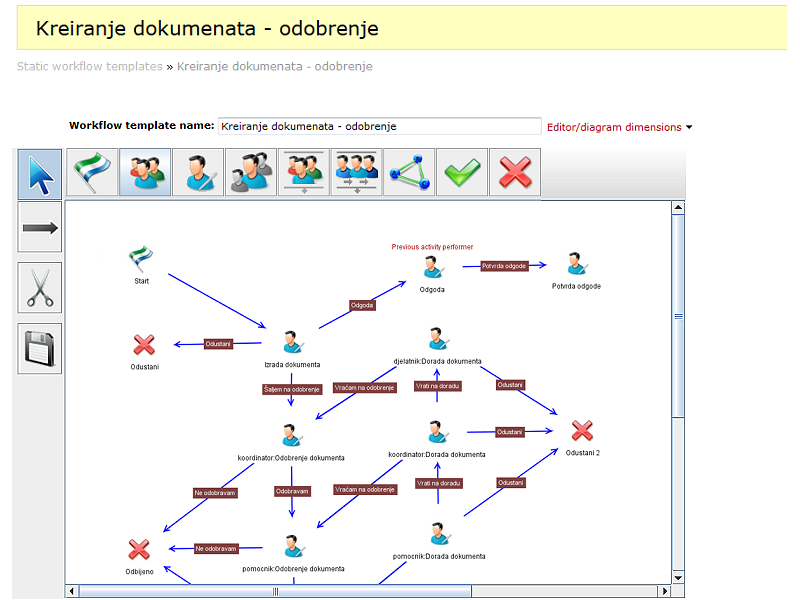
Task: Click the vertical scrollbar down arrow
Action: coord(678,578)
